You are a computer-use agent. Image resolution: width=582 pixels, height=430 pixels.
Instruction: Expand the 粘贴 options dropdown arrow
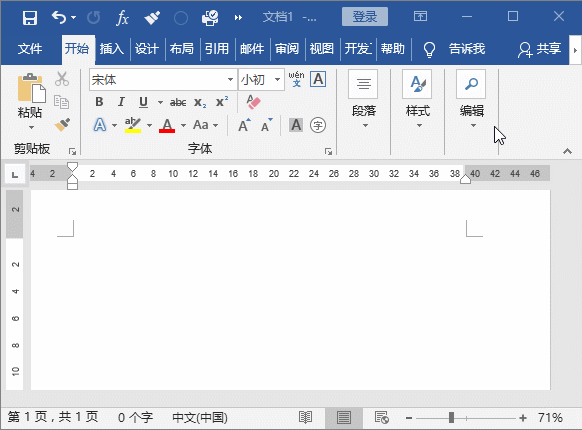coord(31,127)
